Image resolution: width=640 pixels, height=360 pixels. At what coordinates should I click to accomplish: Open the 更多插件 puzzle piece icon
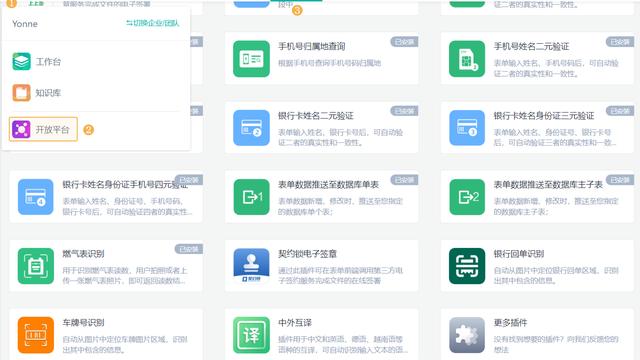tap(467, 335)
